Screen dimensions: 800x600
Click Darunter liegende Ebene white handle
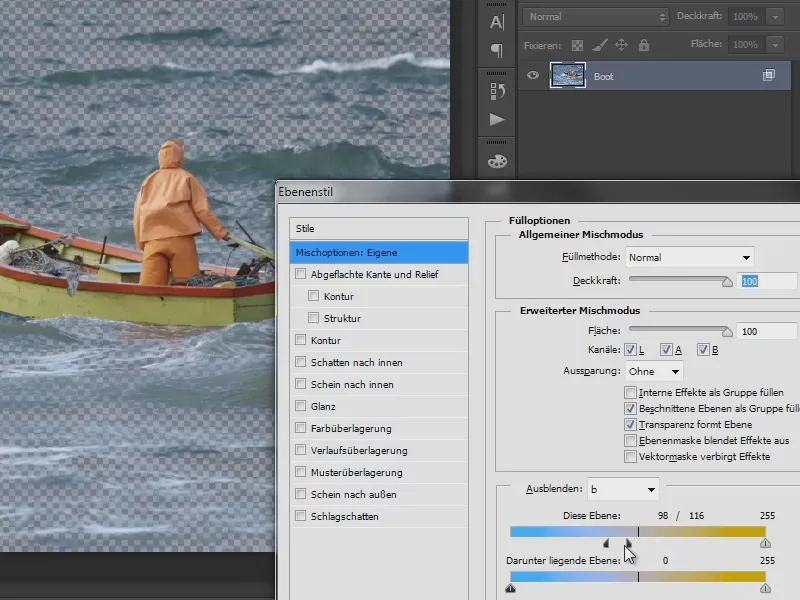(765, 588)
